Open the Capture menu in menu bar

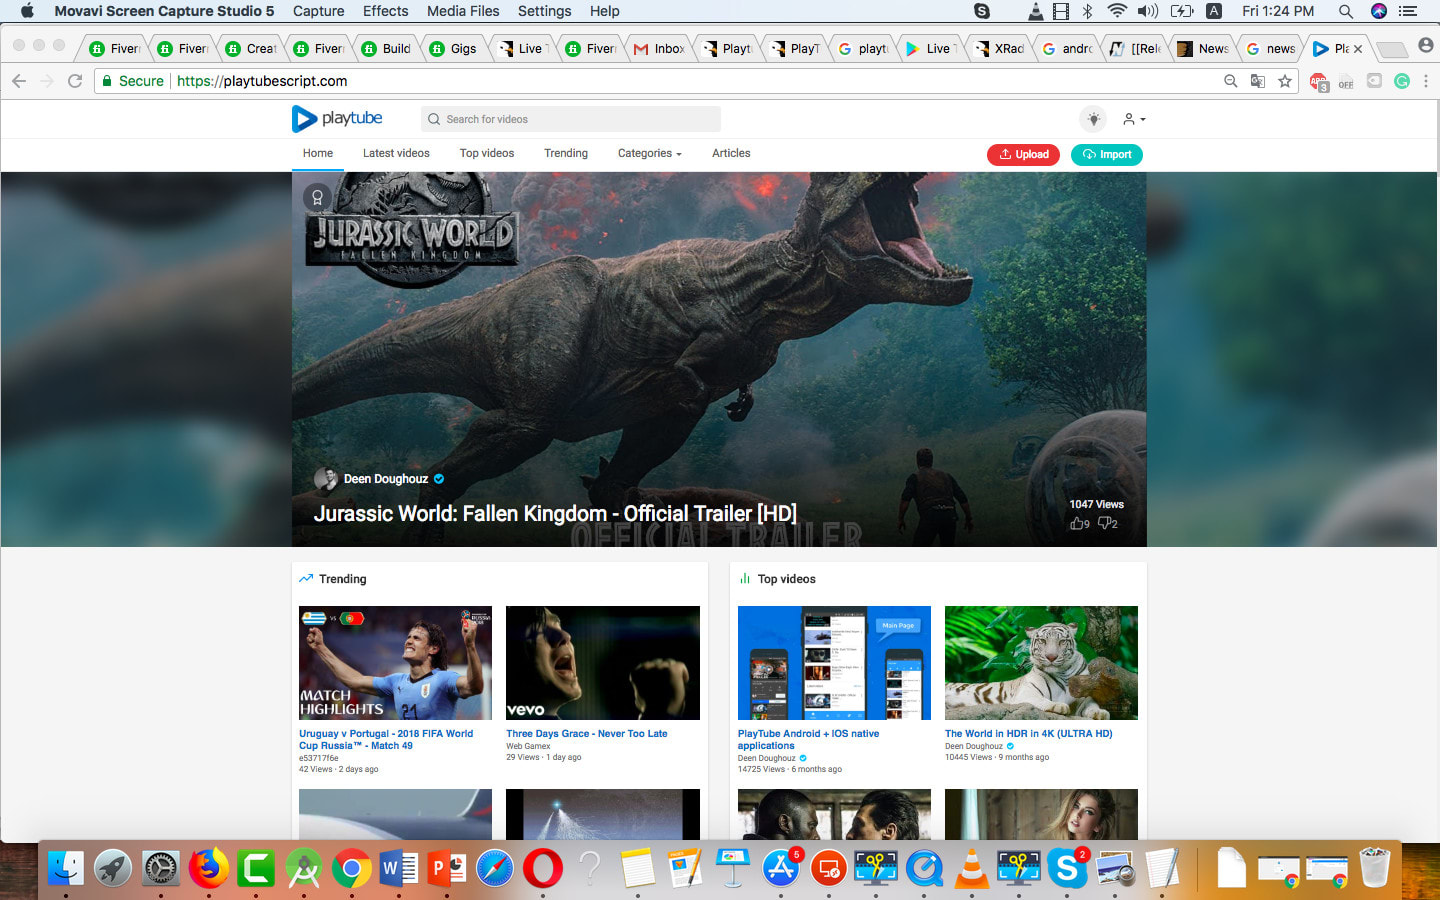pyautogui.click(x=318, y=11)
